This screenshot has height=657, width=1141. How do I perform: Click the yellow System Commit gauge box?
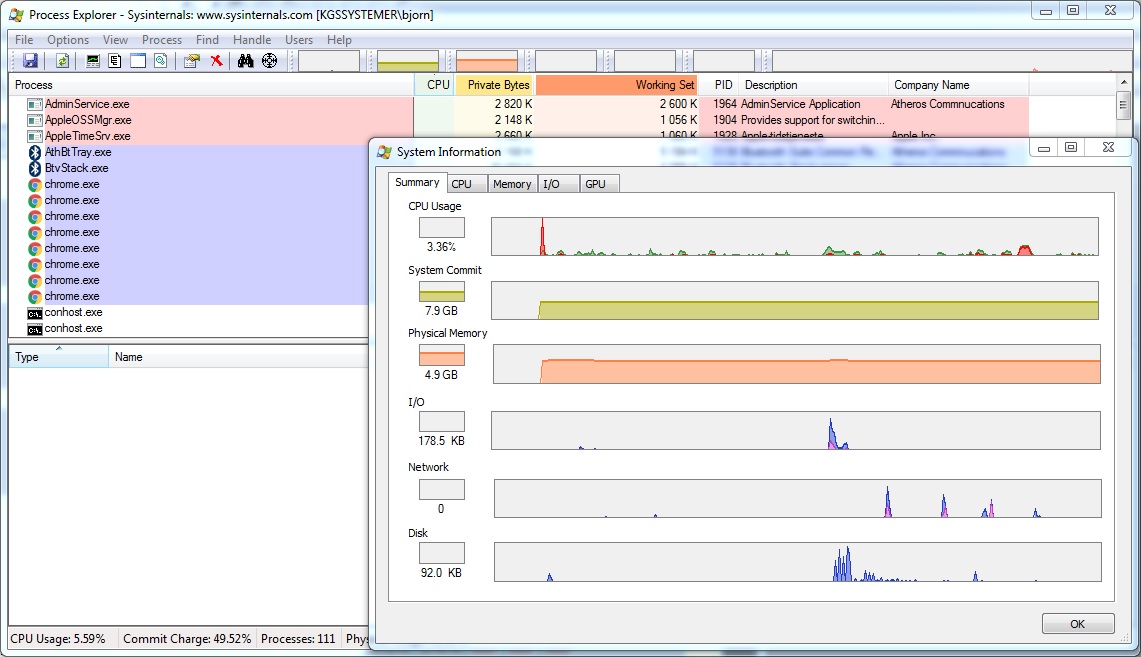[442, 292]
